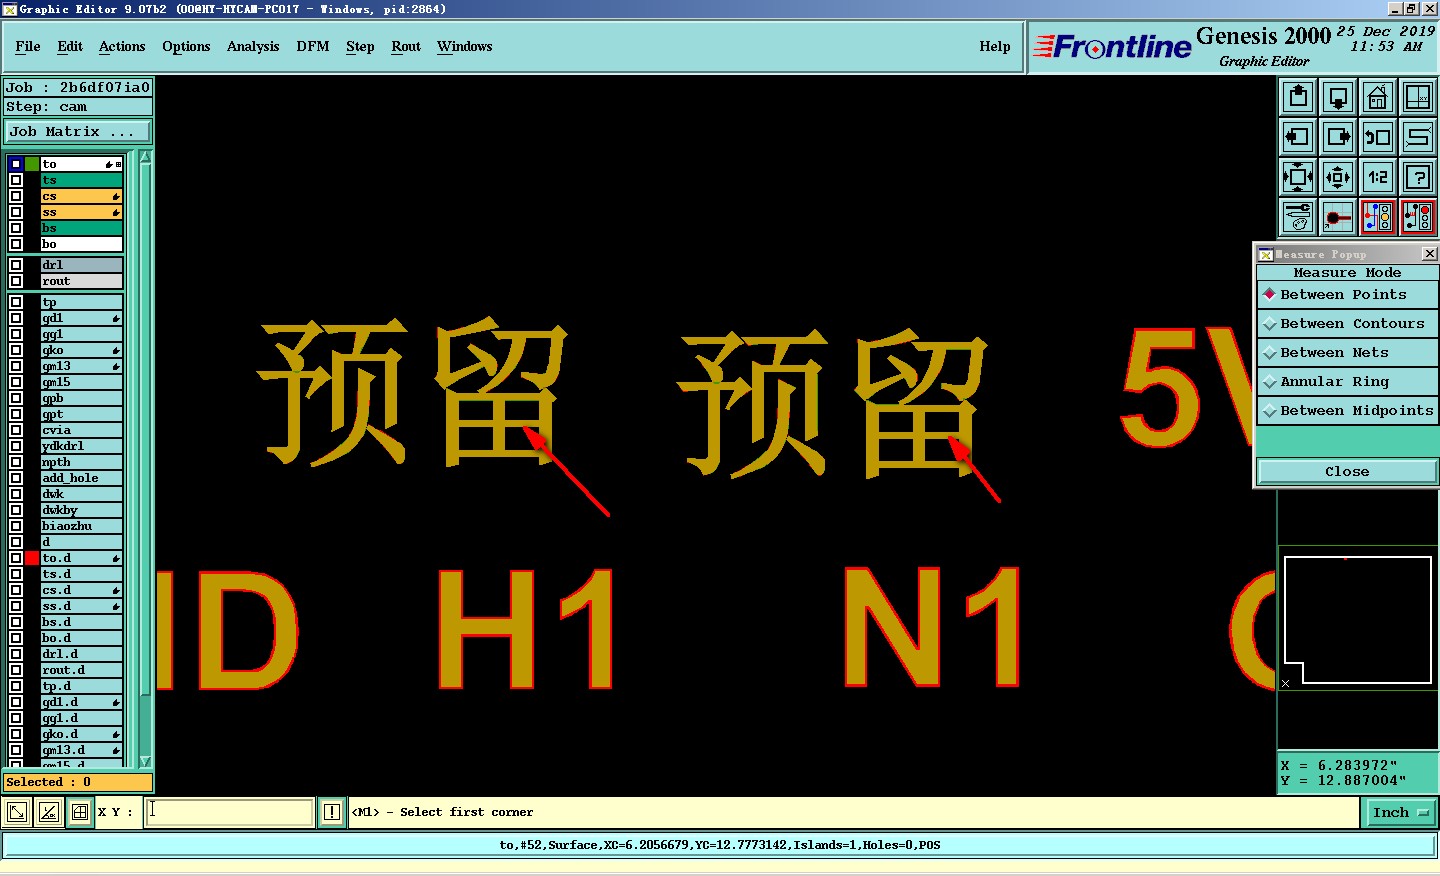
Task: Click the S-shaped line icon
Action: pyautogui.click(x=1418, y=137)
